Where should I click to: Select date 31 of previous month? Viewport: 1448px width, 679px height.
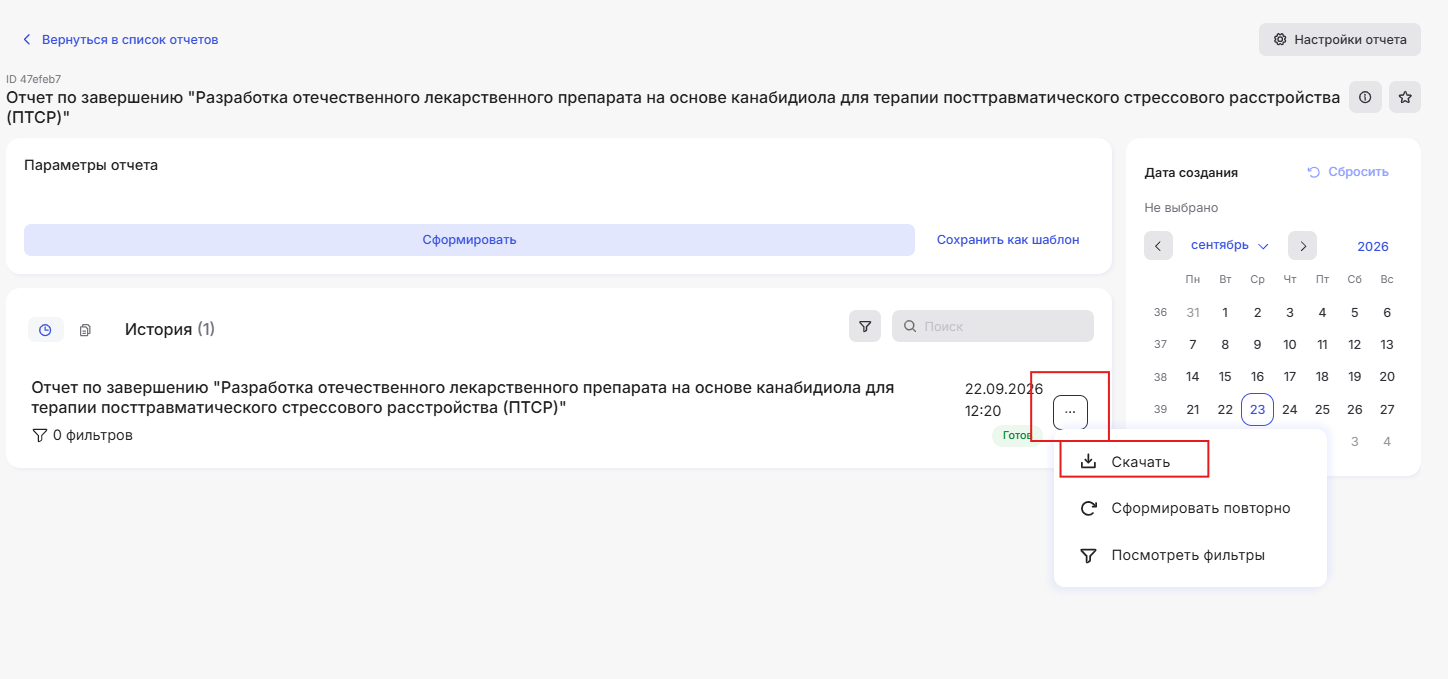coord(1193,312)
